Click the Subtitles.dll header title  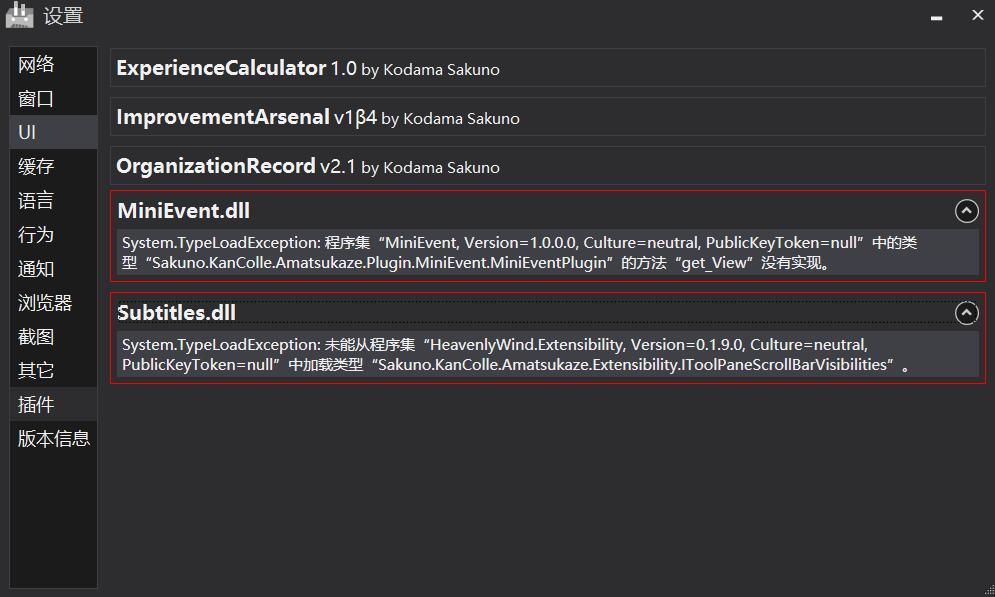pos(177,313)
